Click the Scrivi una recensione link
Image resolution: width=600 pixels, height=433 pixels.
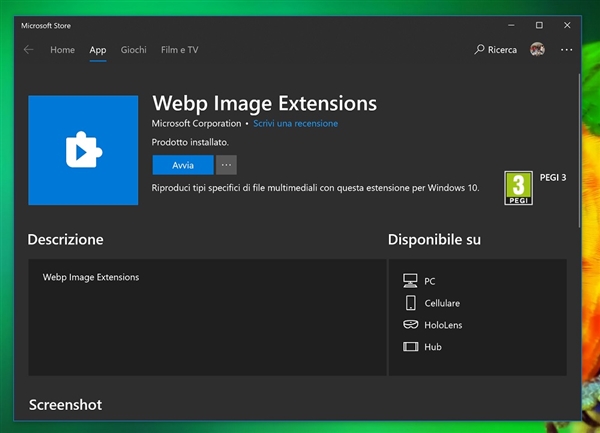coord(295,124)
